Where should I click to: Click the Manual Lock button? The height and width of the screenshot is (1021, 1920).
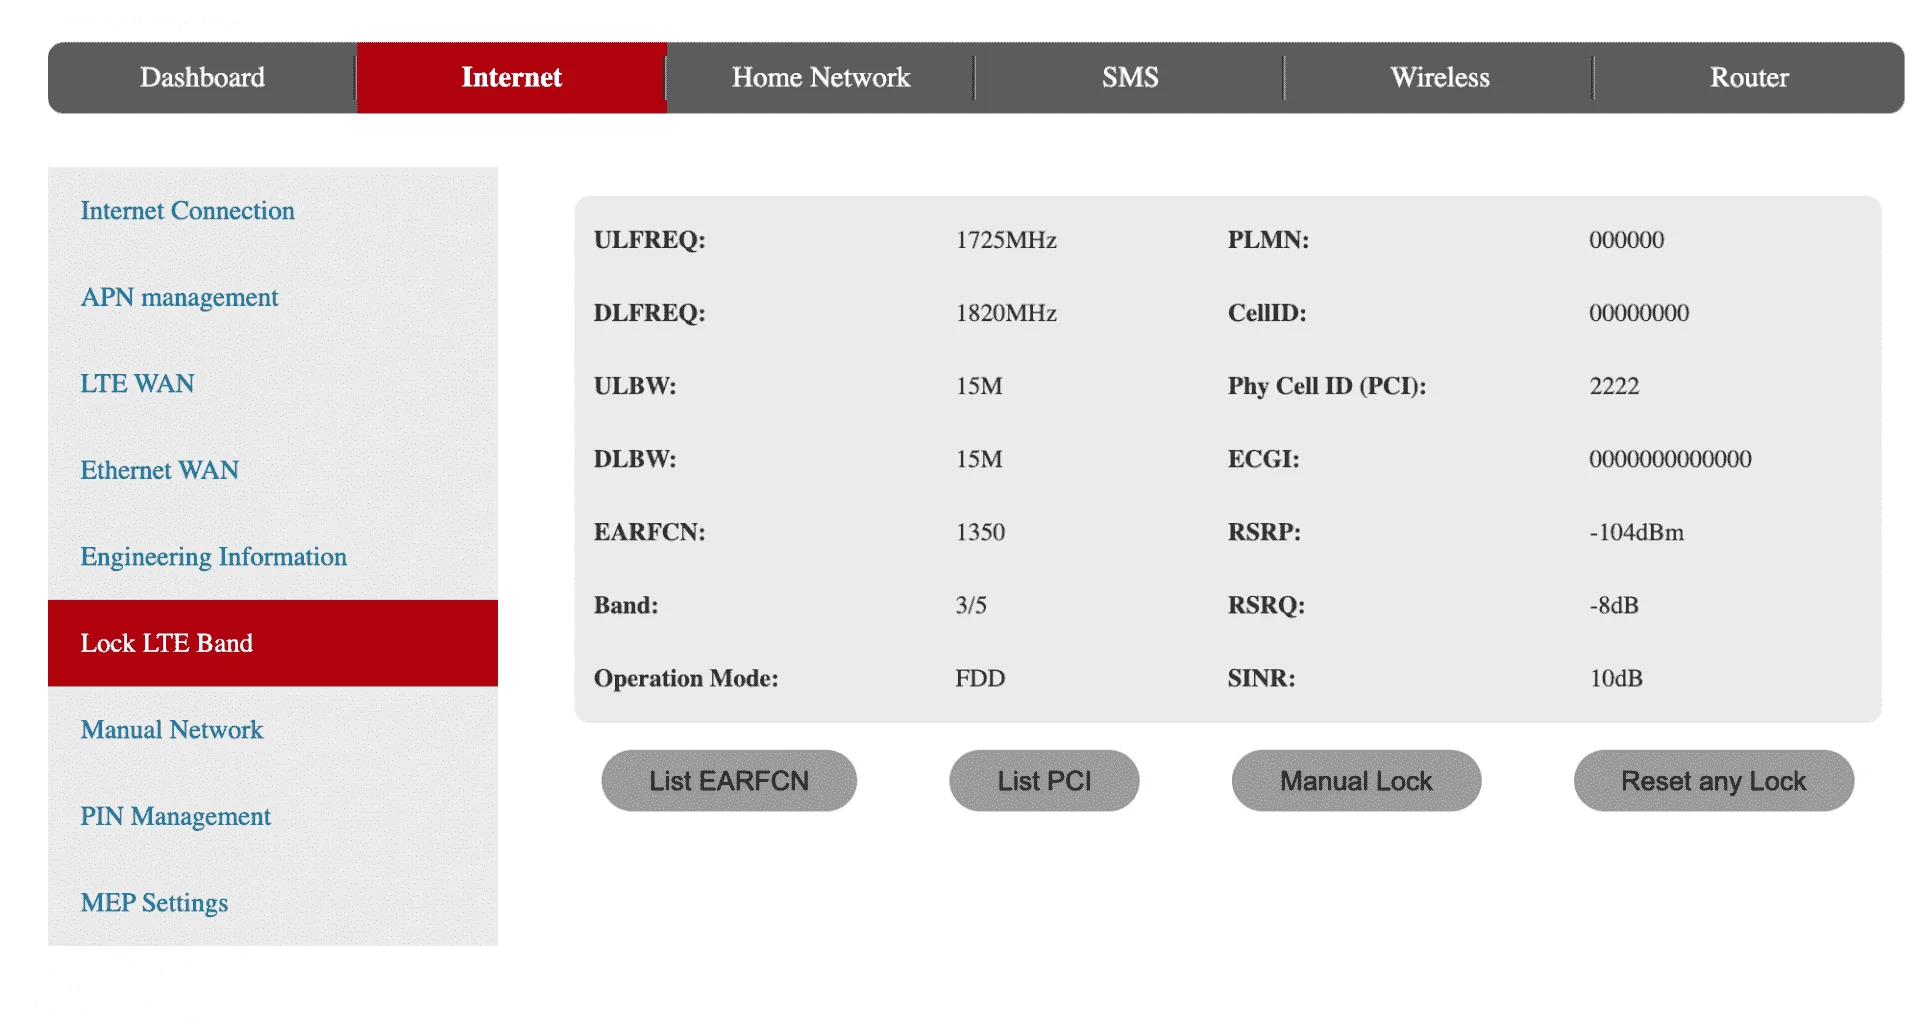(1356, 781)
